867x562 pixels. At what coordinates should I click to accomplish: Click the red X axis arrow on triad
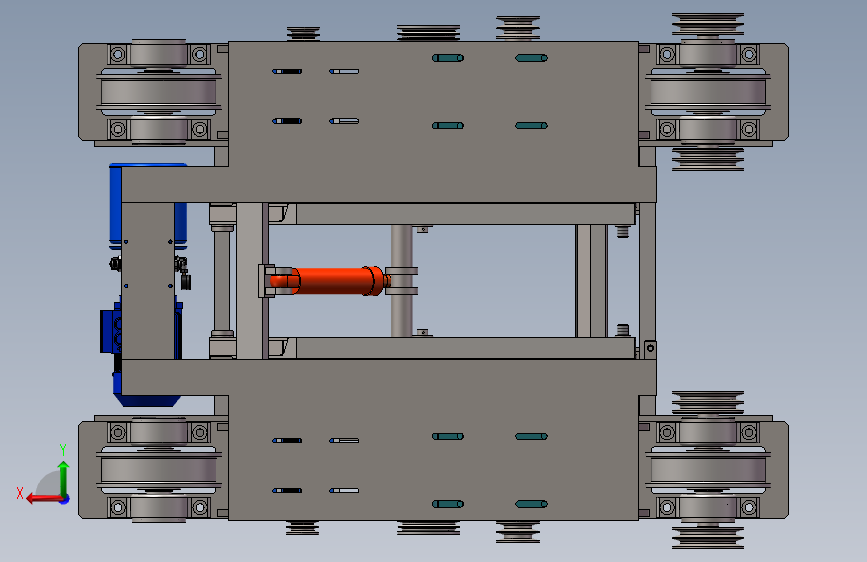tap(44, 499)
